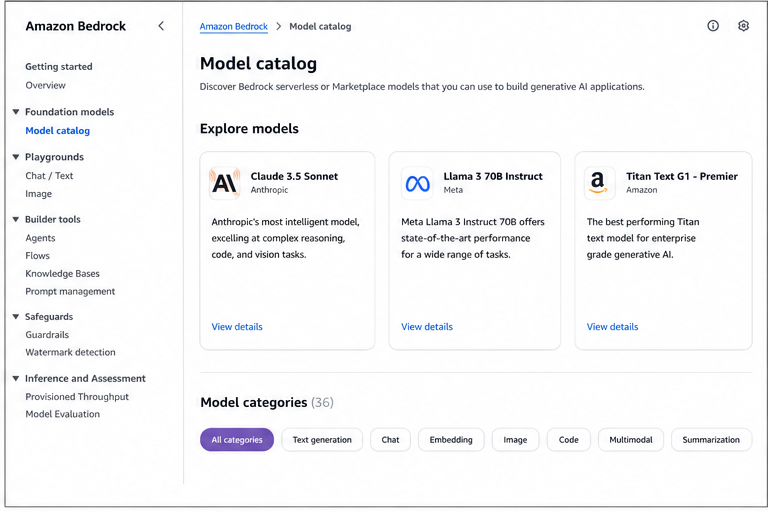Viewport: 768px width, 512px height.
Task: View details for Claude 3.5 Sonnet
Action: [237, 327]
